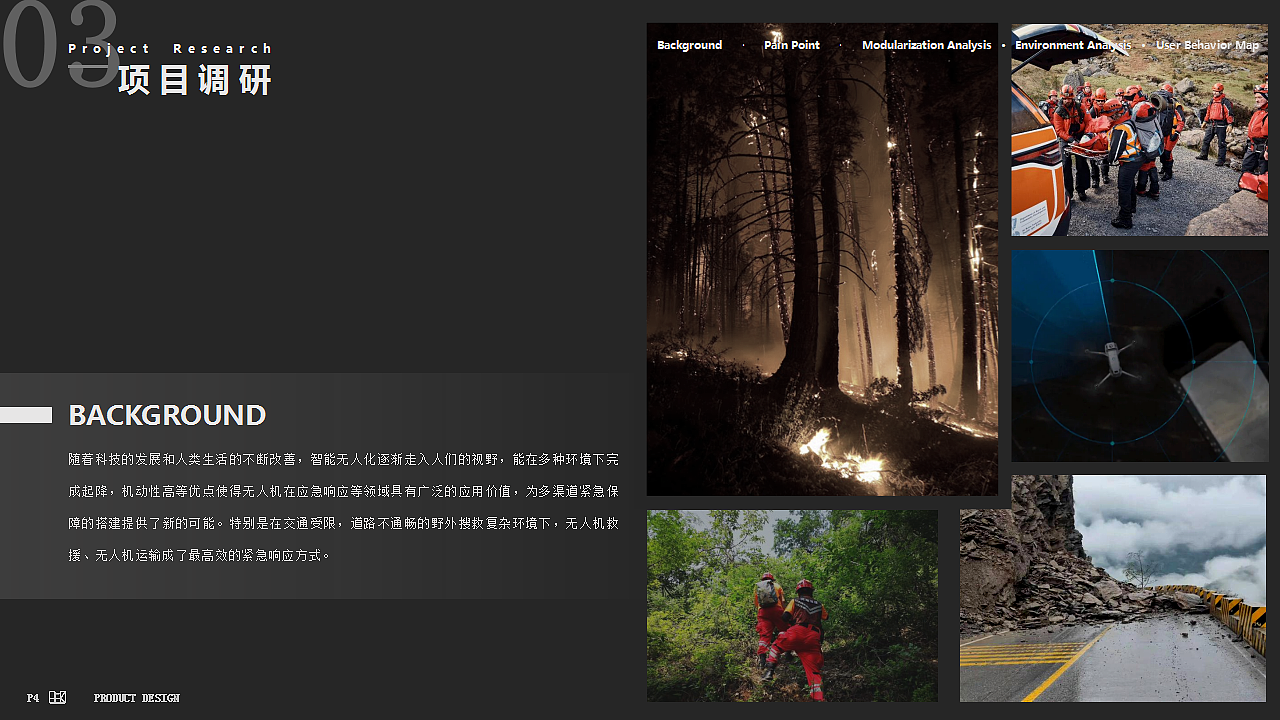The height and width of the screenshot is (720, 1280).
Task: Click the Project Research subtitle
Action: (x=170, y=48)
